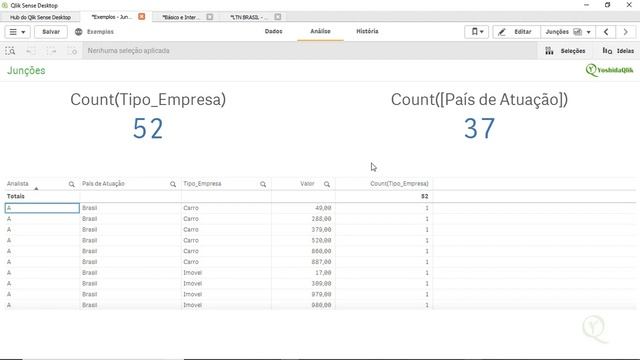Viewport: 640px width, 360px height.
Task: Click the table total value 52
Action: (424, 196)
